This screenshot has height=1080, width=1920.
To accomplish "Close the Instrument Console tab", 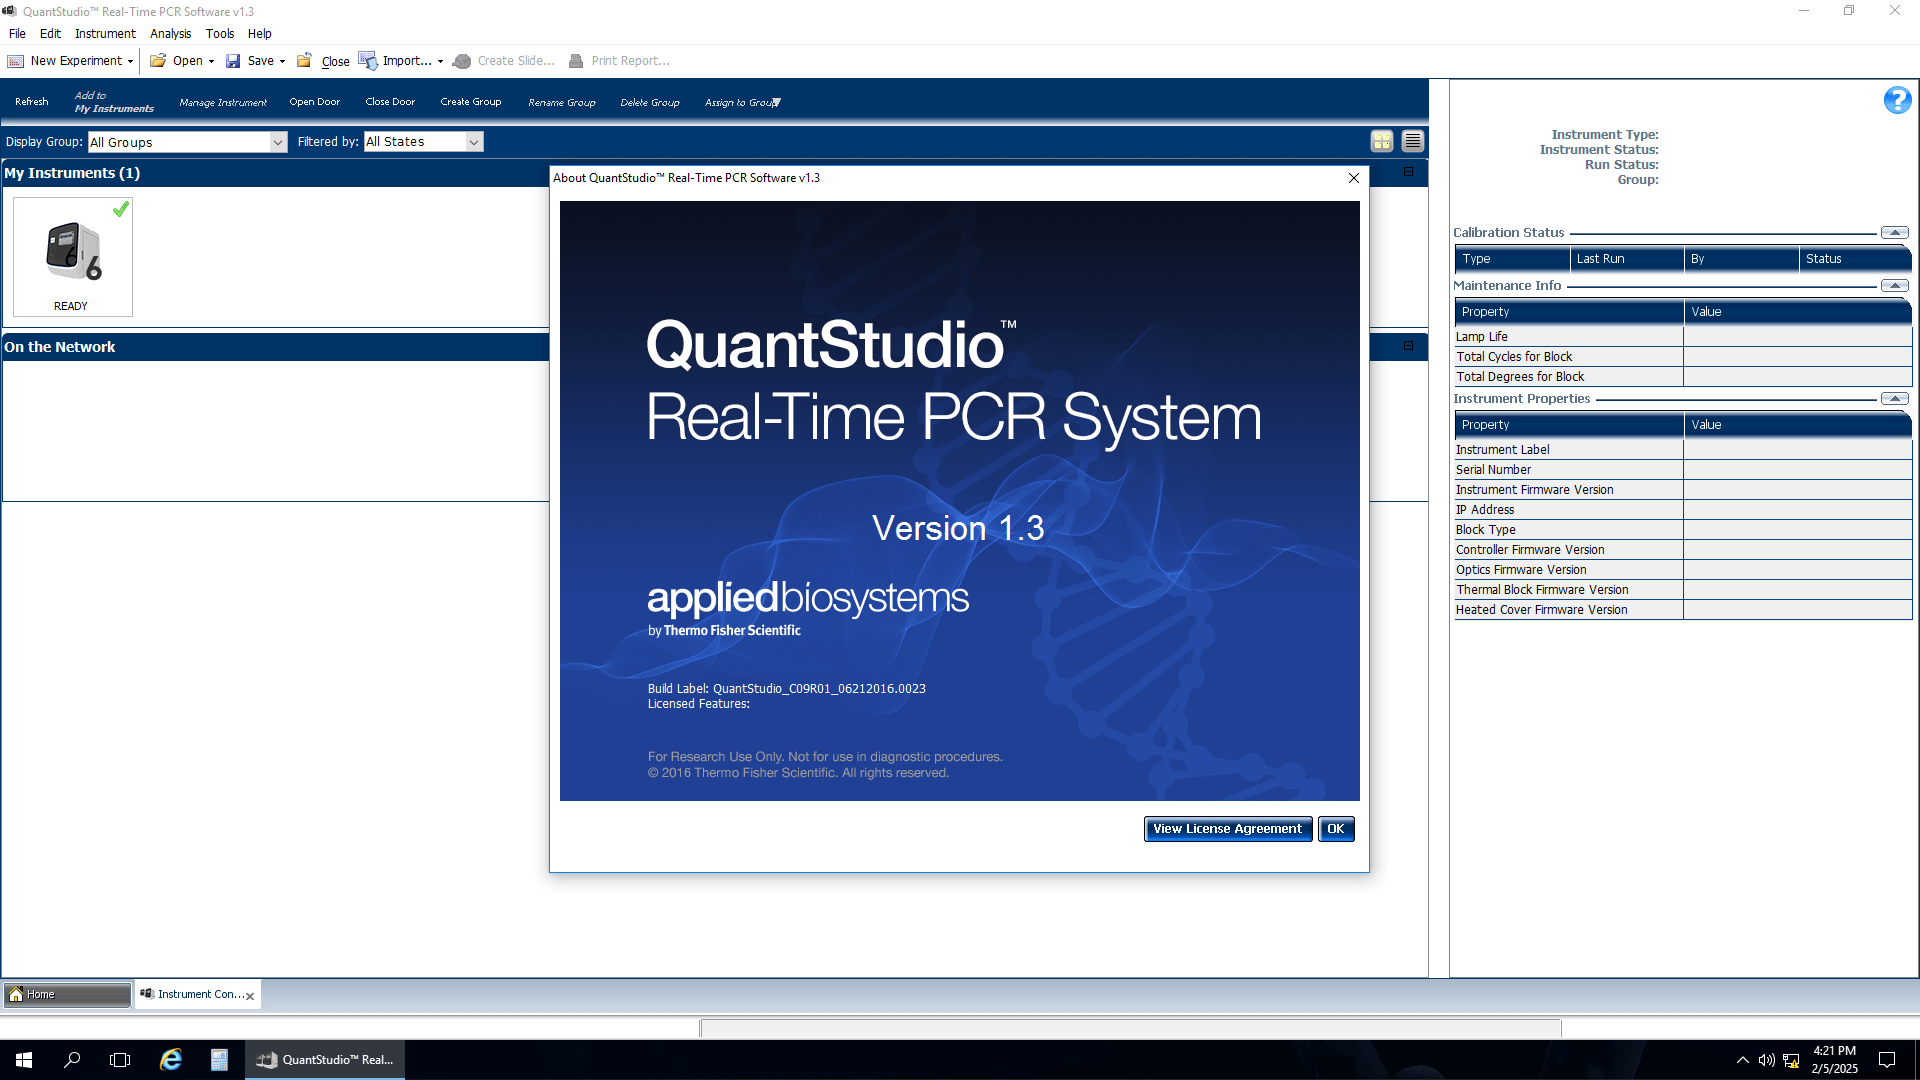I will coord(250,996).
